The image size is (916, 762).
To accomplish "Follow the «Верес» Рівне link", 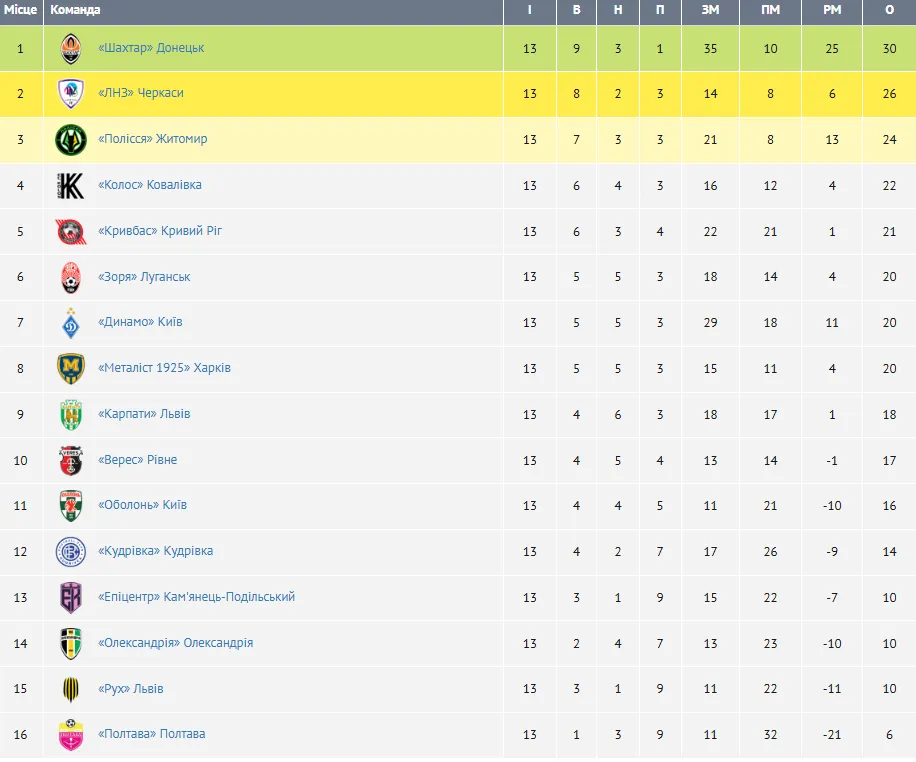I will (137, 460).
